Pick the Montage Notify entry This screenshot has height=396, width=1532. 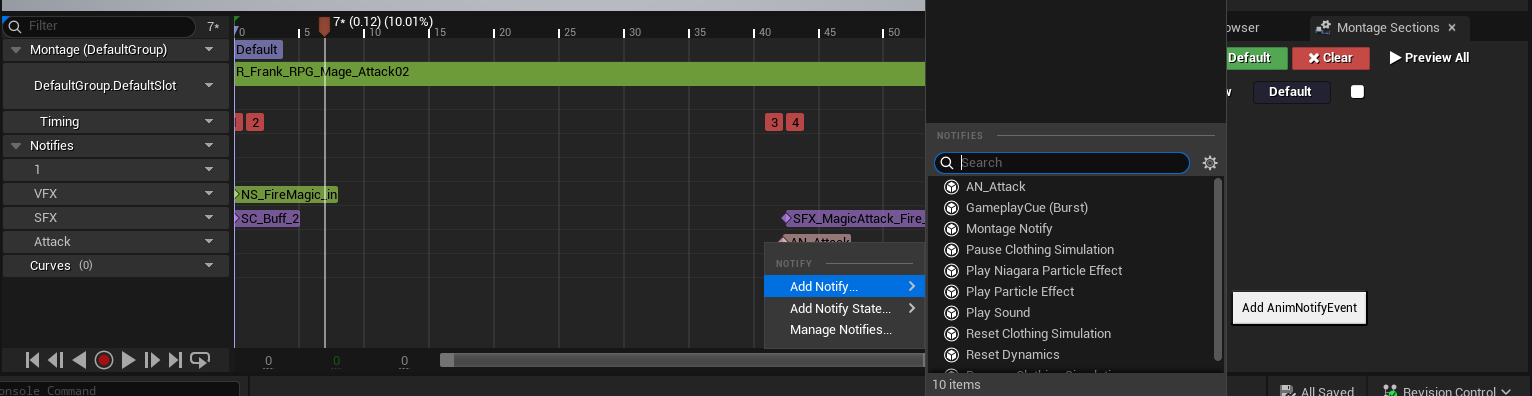coord(1008,229)
